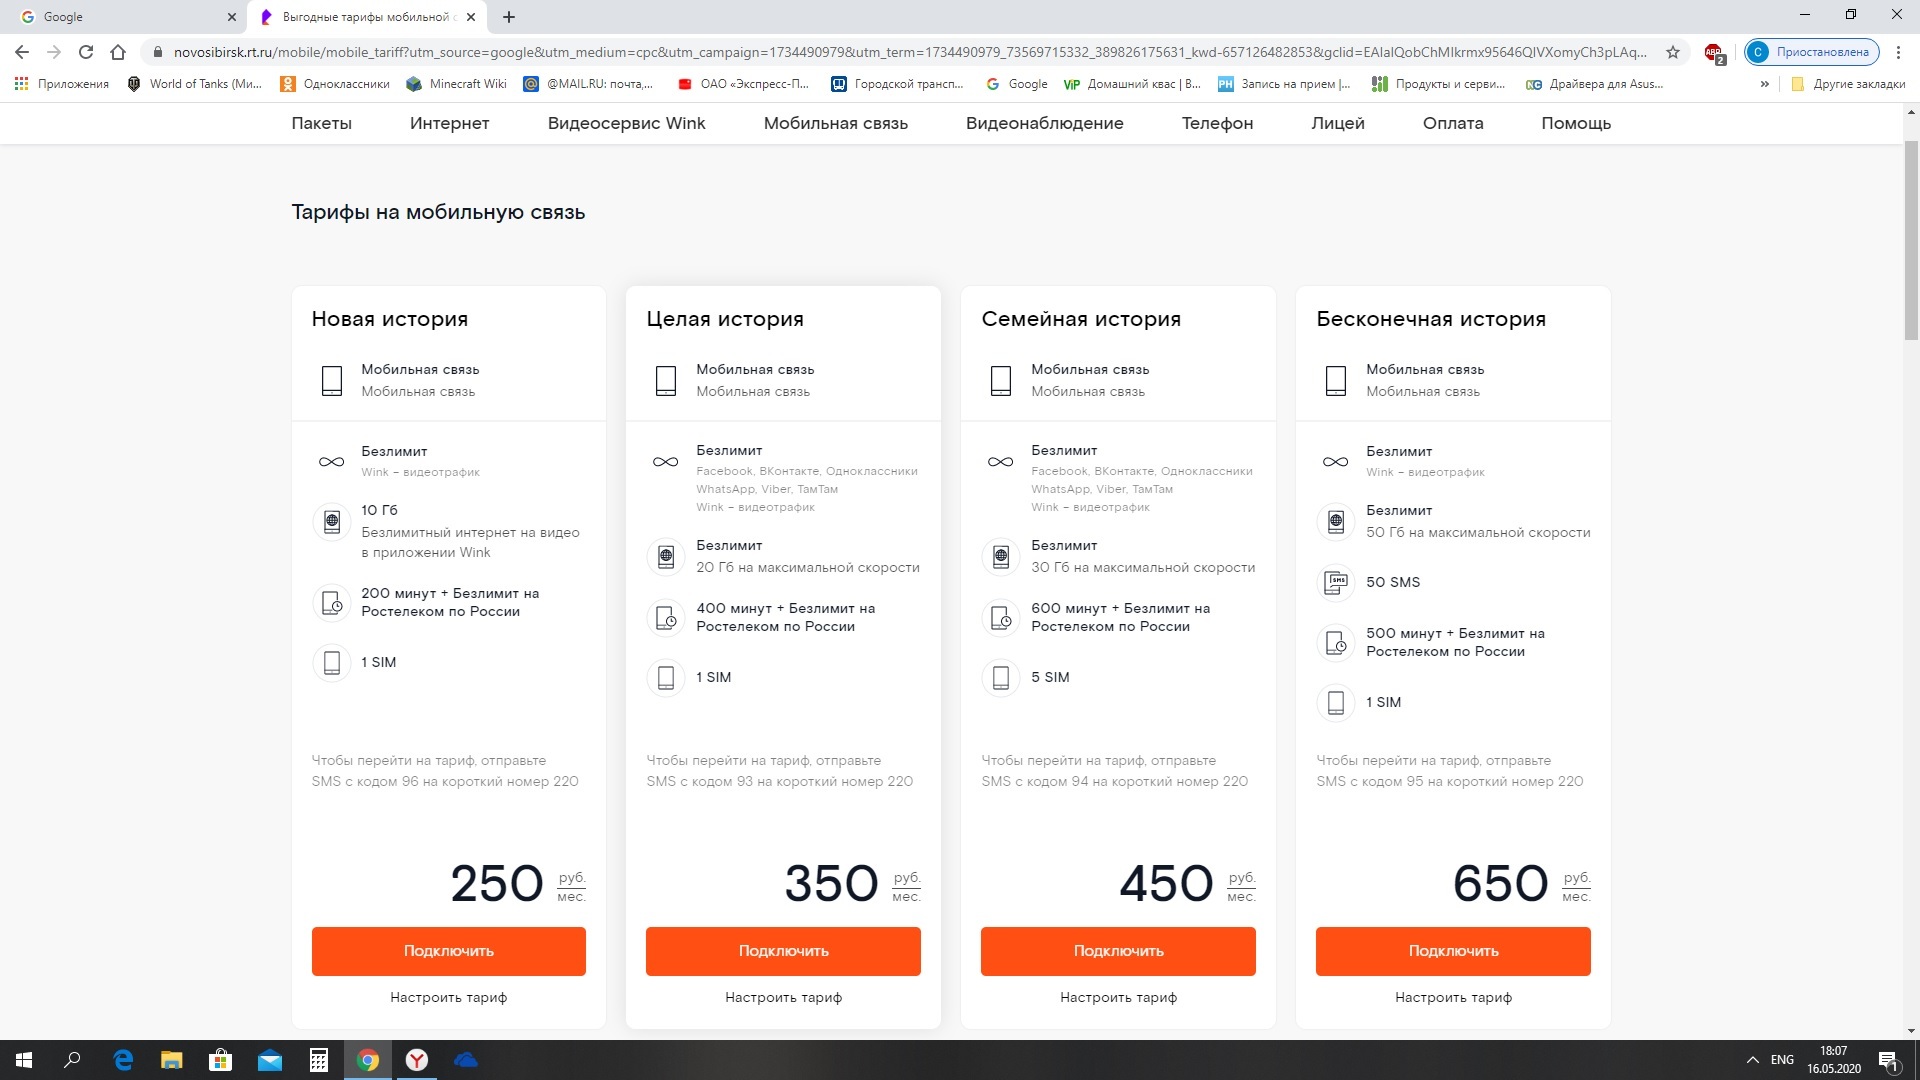Click 10 Гб internet icon in Новая история
Image resolution: width=1920 pixels, height=1080 pixels.
[332, 522]
